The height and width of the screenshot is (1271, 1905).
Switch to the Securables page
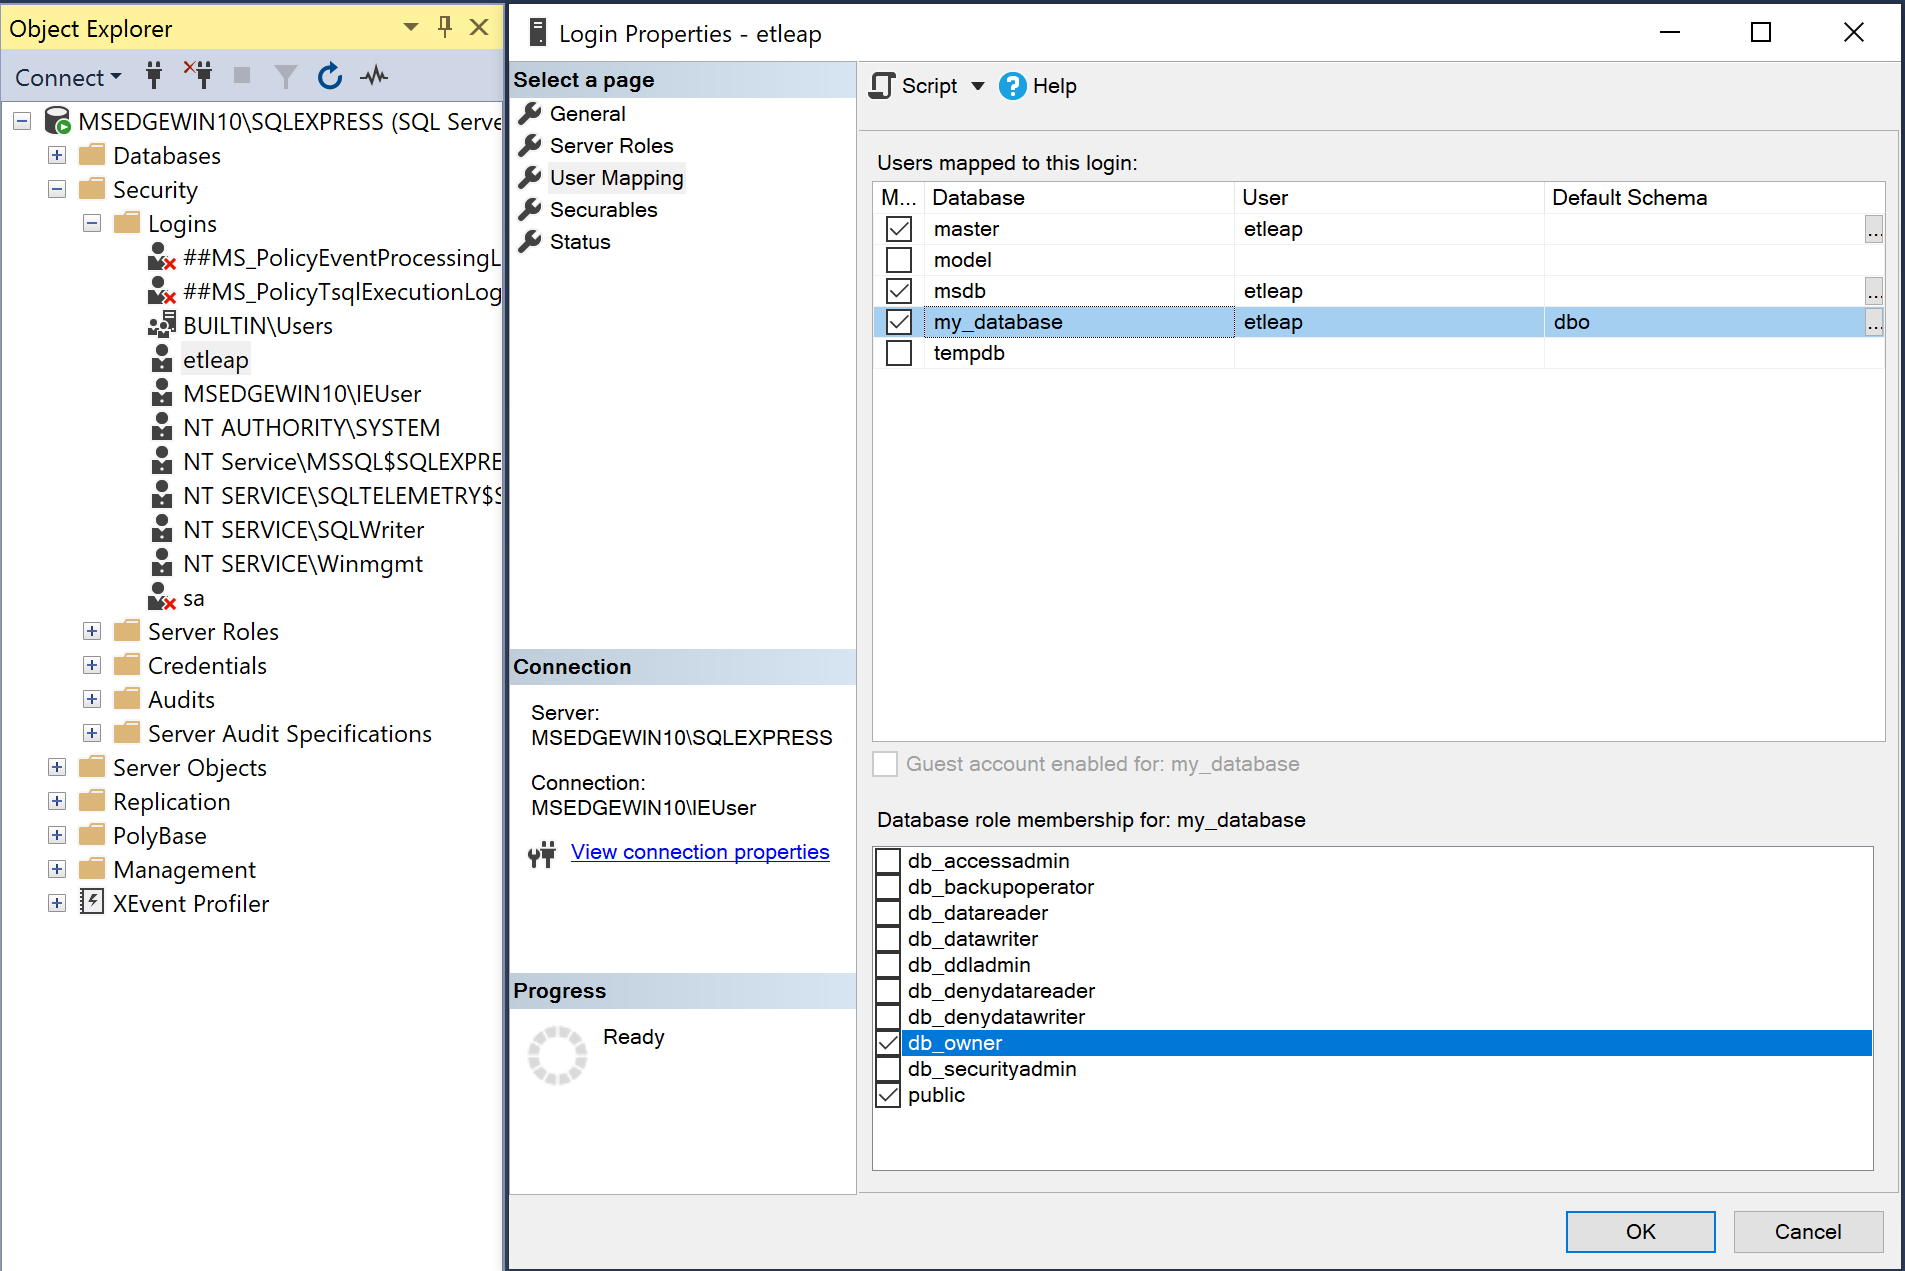point(603,209)
